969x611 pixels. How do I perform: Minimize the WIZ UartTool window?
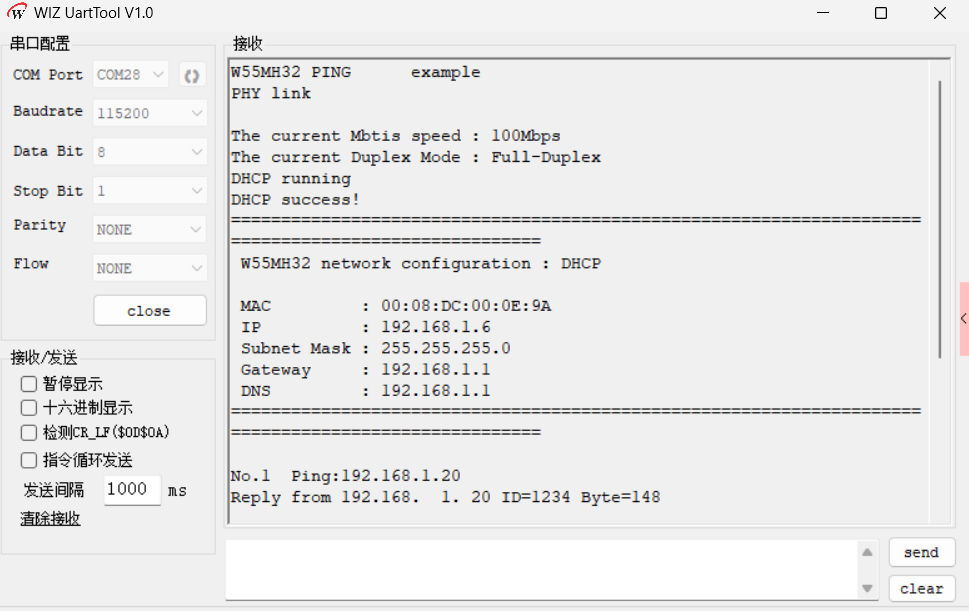pyautogui.click(x=823, y=13)
